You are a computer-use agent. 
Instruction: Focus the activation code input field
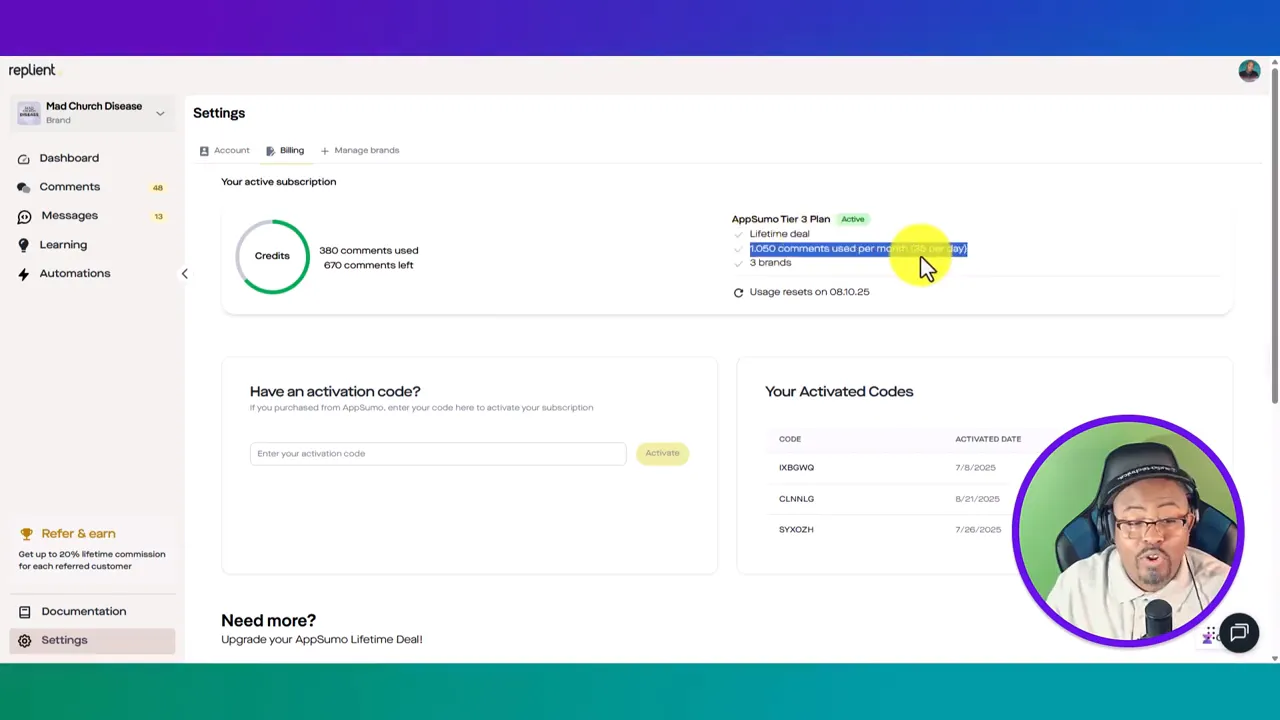tap(438, 454)
